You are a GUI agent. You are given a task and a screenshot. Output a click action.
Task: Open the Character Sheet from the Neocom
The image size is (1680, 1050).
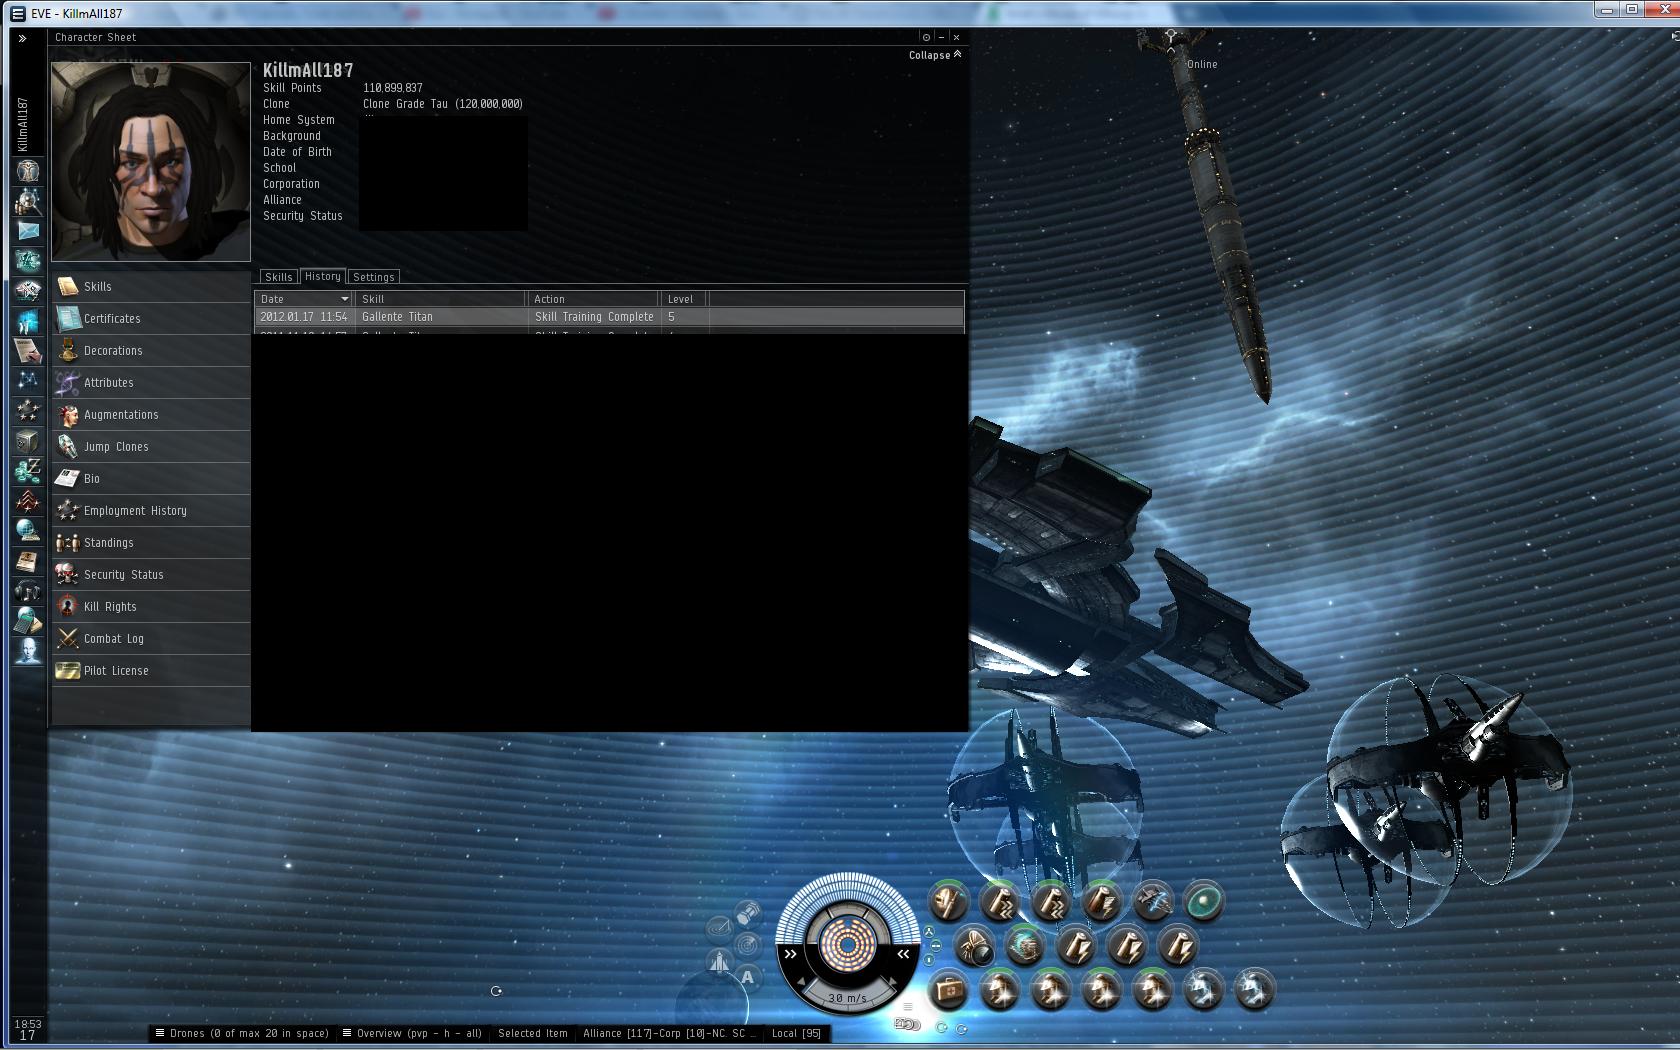pos(28,171)
